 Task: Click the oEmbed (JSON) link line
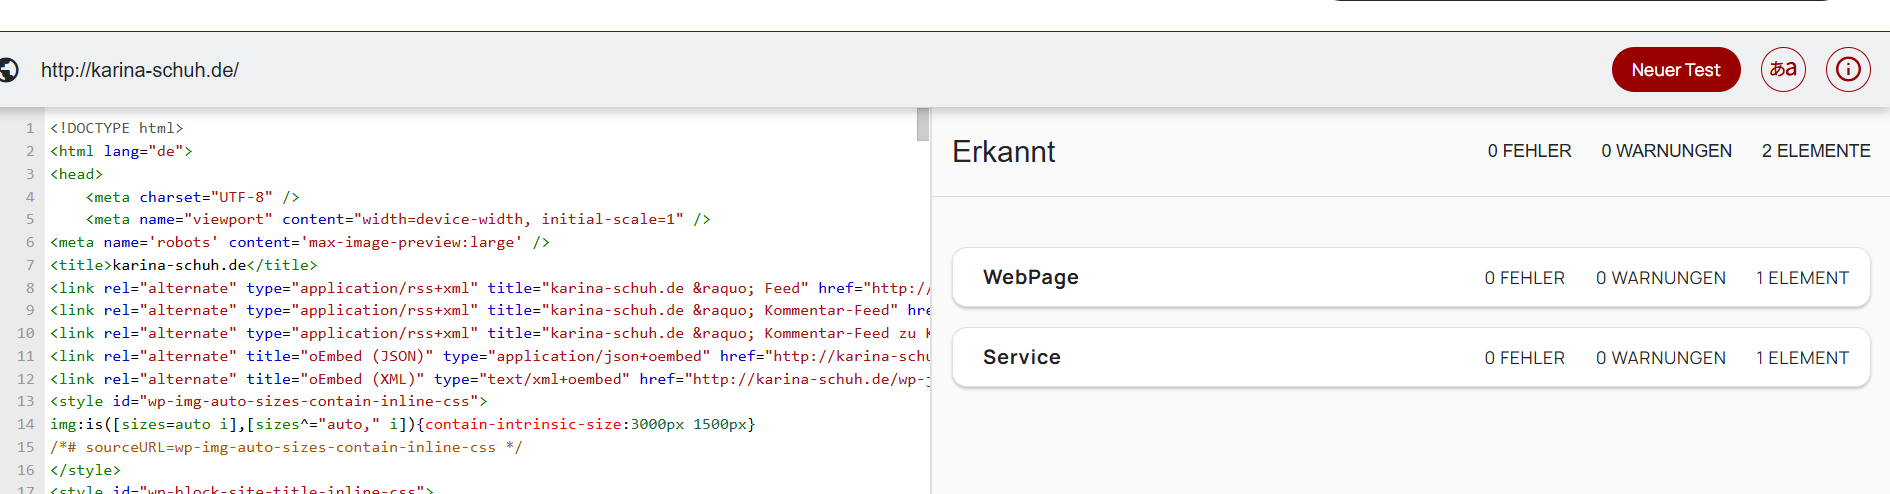(x=490, y=356)
